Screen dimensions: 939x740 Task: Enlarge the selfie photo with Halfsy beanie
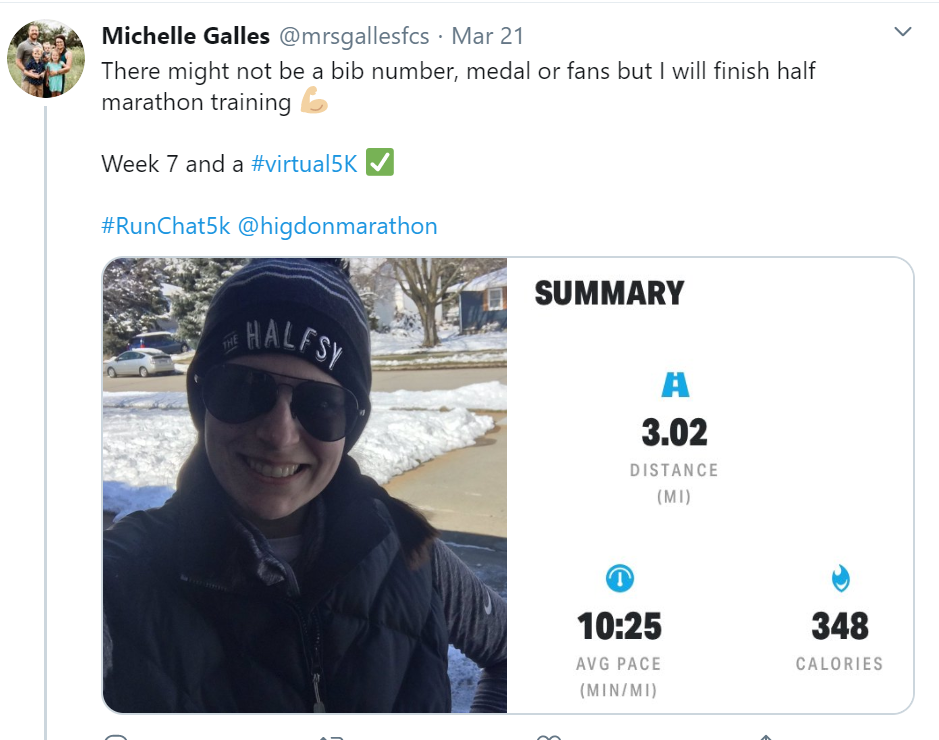(x=305, y=485)
